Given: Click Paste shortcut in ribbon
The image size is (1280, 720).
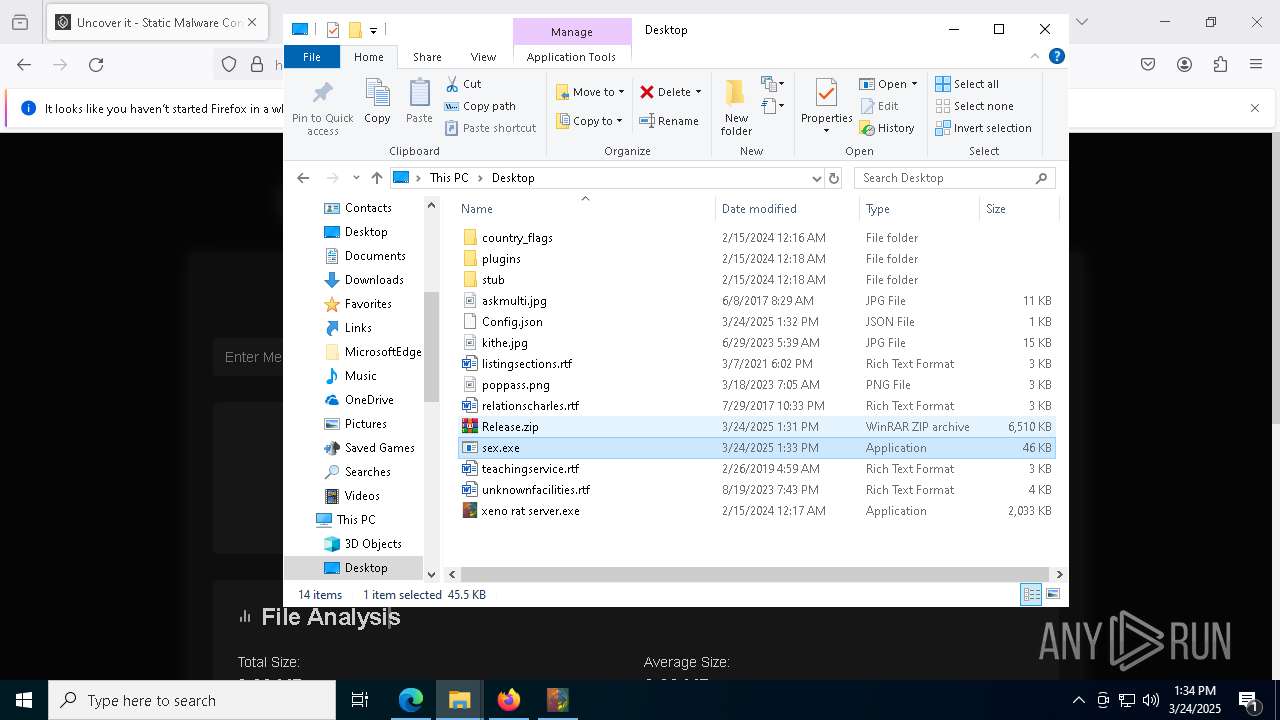Looking at the screenshot, I should coord(490,128).
